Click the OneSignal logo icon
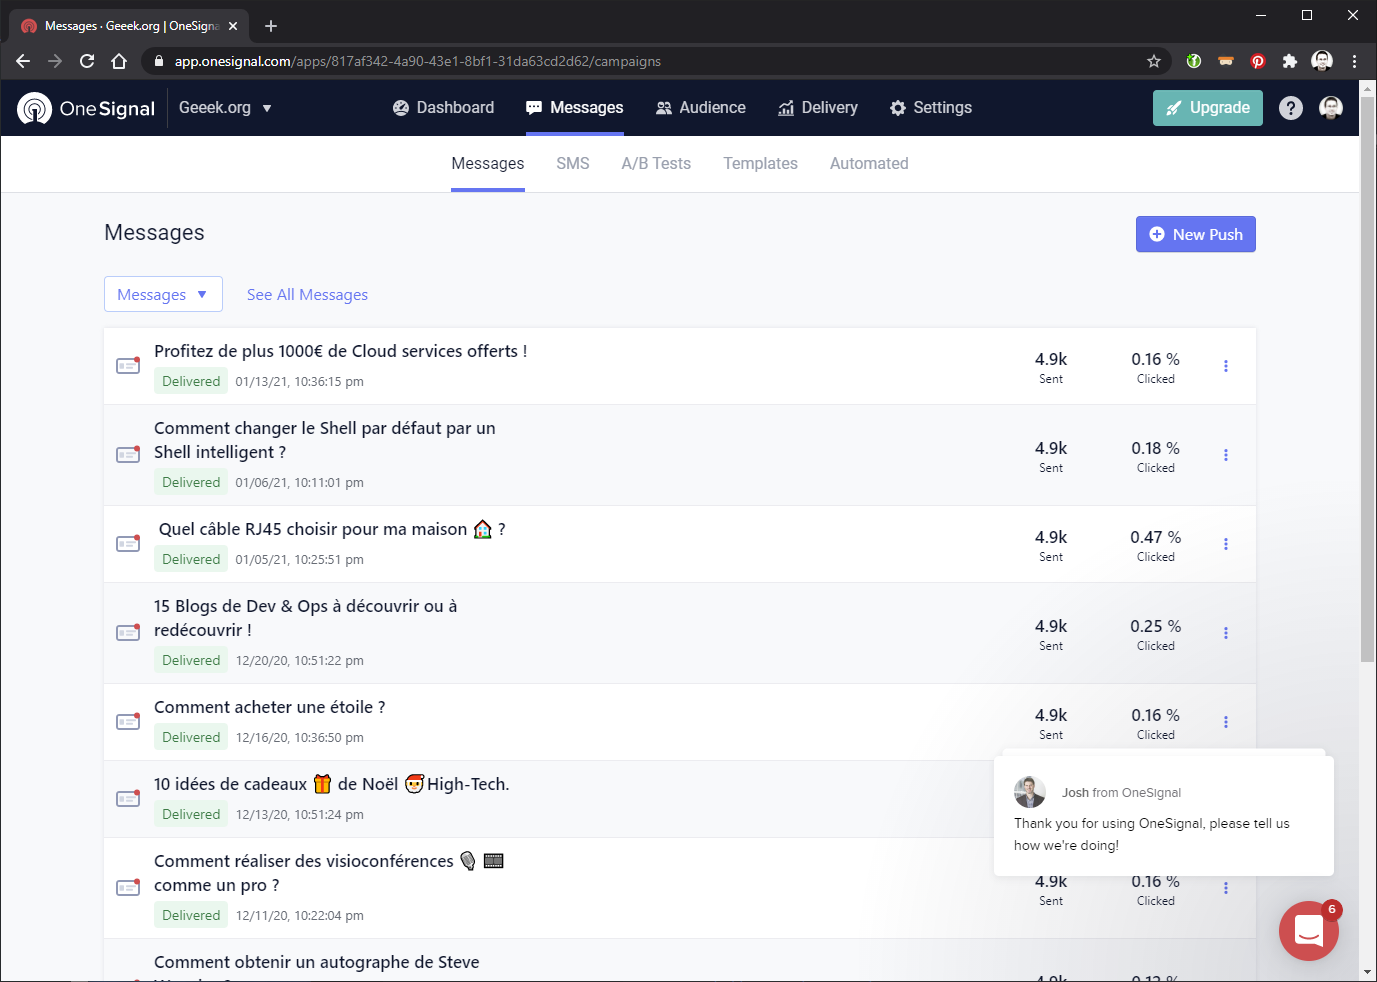1377x982 pixels. [35, 108]
